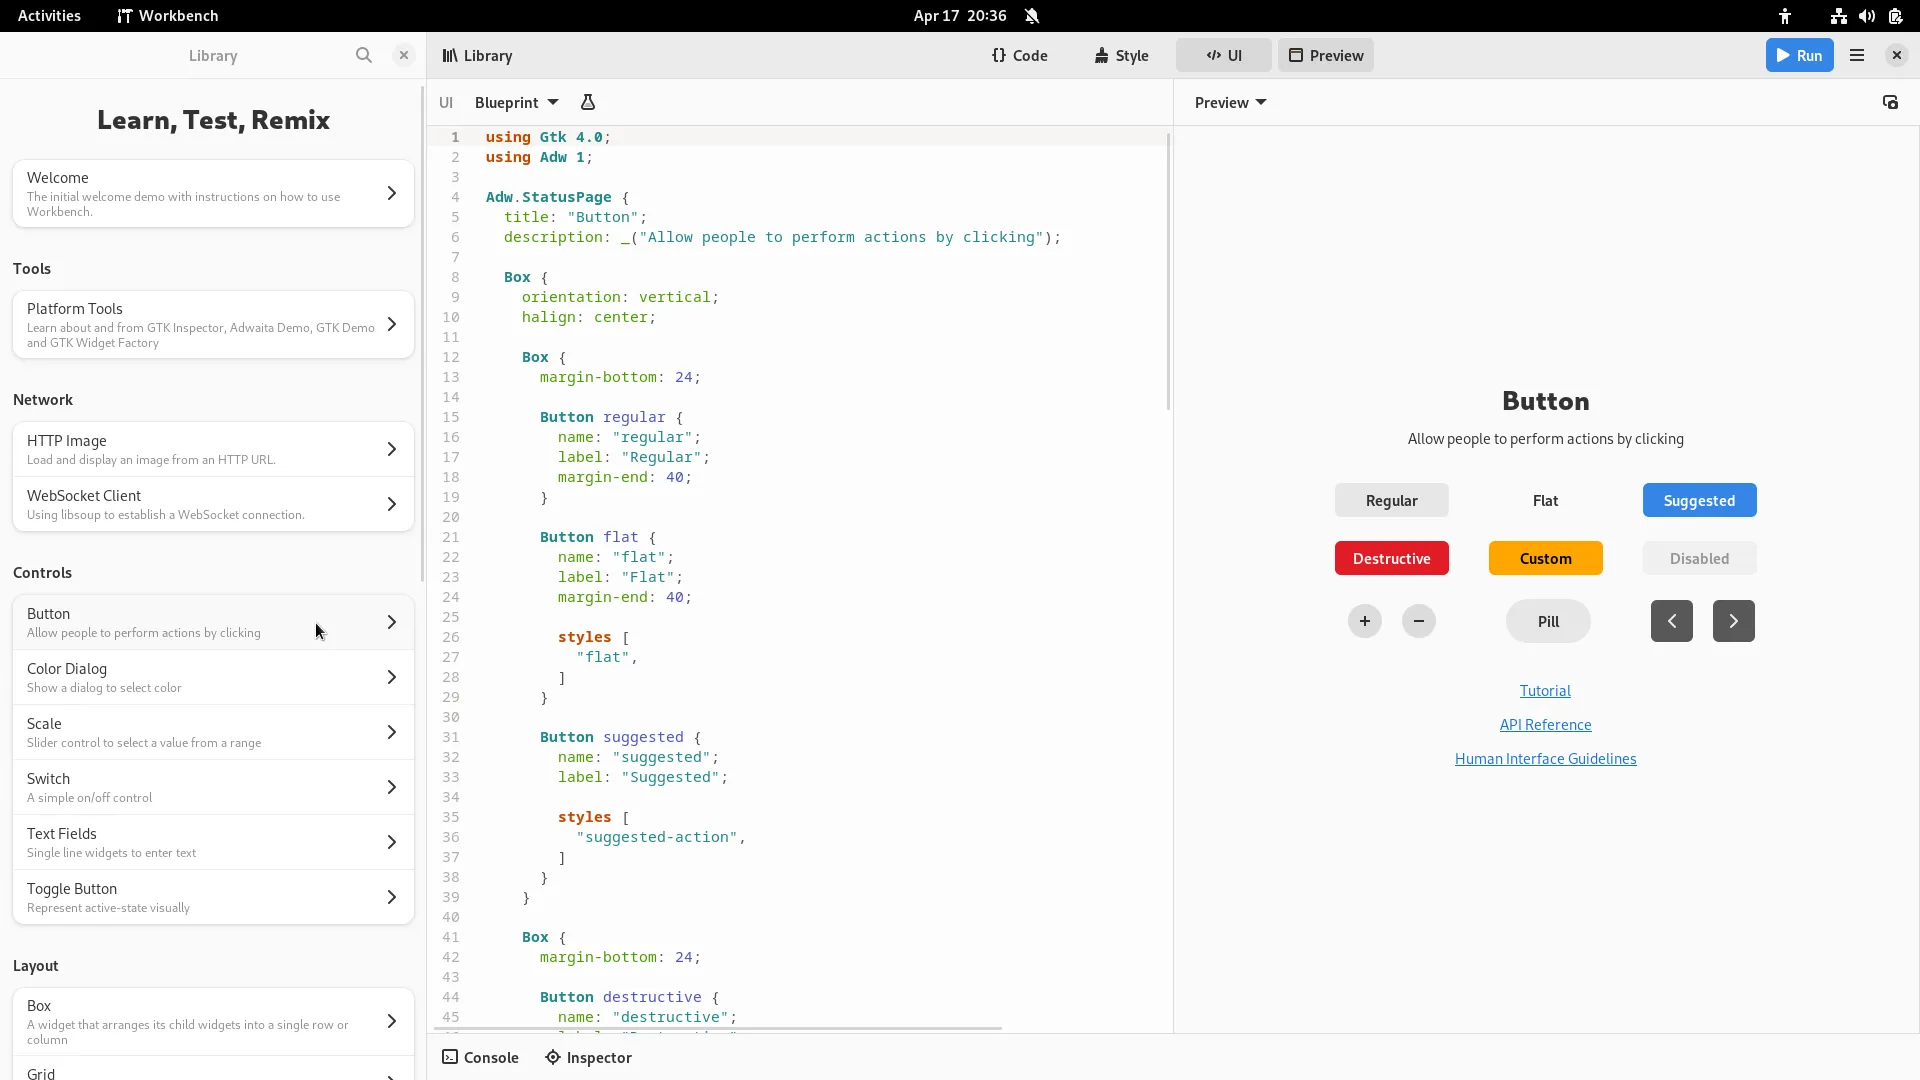Image resolution: width=1920 pixels, height=1080 pixels.
Task: Click the flask icon next to Blueprint
Action: (x=588, y=102)
